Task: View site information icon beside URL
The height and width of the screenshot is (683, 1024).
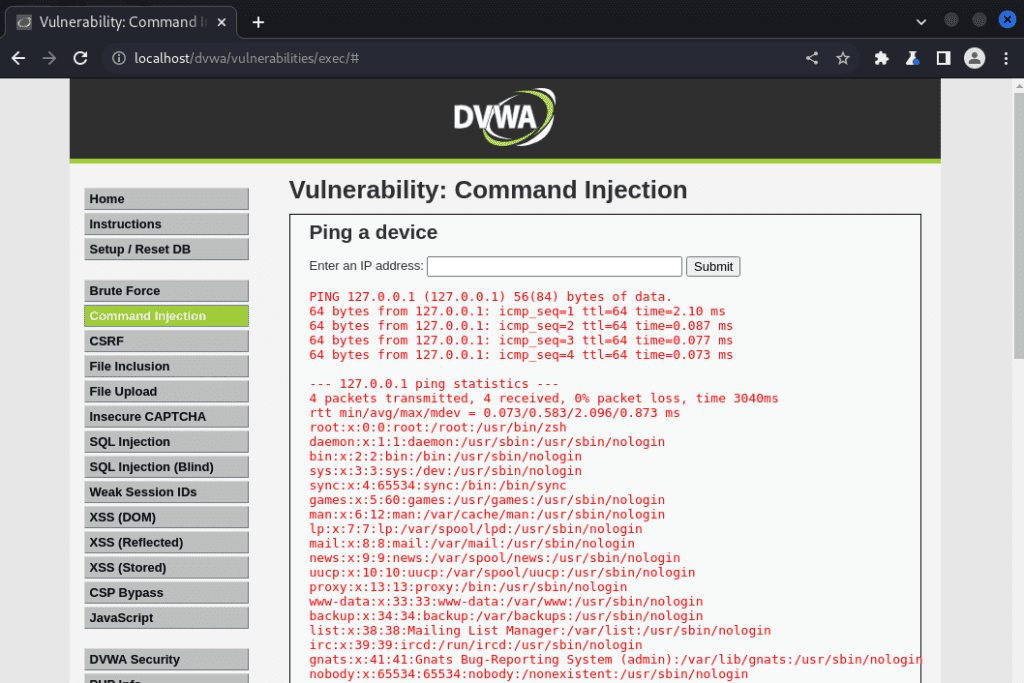Action: pos(119,58)
